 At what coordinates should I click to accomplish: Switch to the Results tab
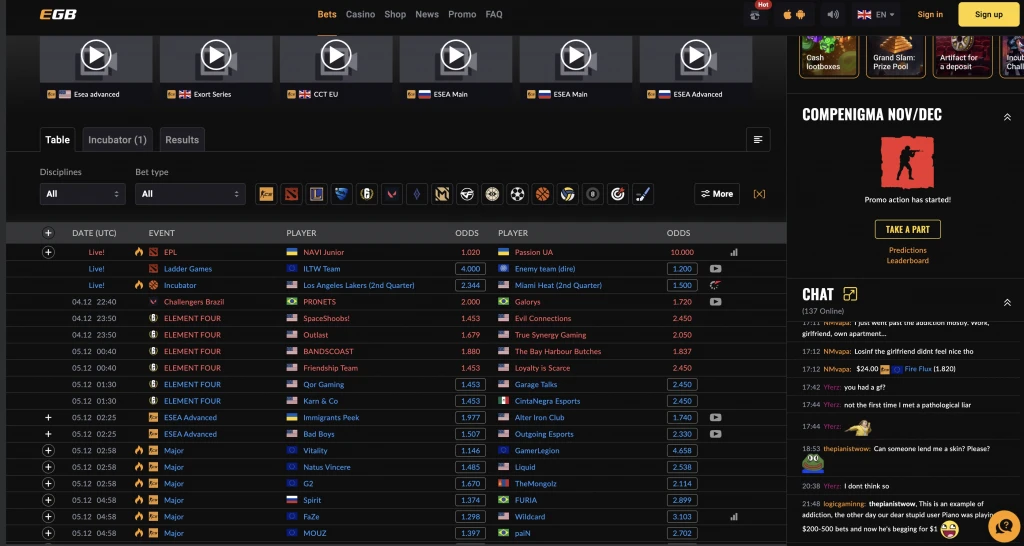181,140
